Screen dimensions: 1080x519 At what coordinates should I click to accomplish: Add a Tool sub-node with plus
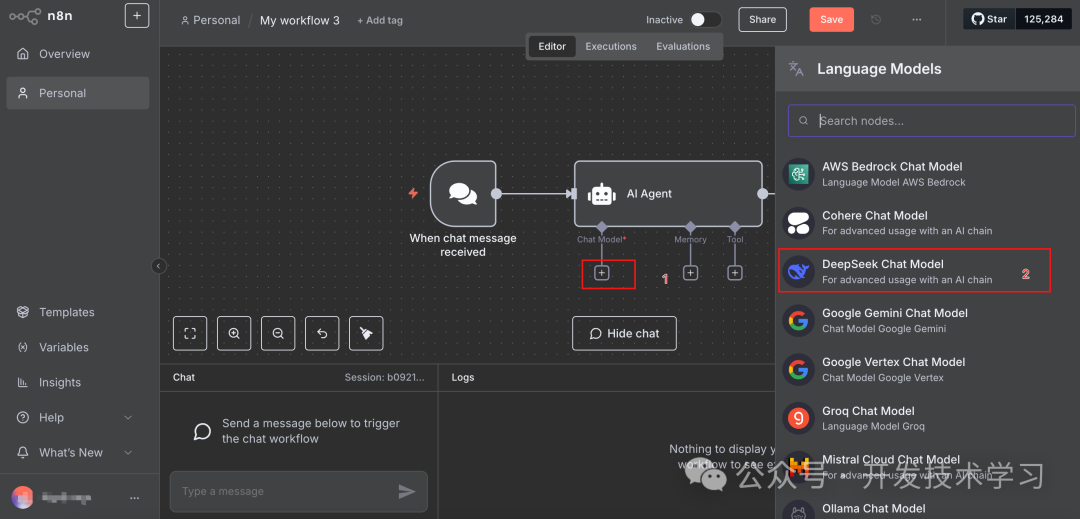(x=735, y=273)
